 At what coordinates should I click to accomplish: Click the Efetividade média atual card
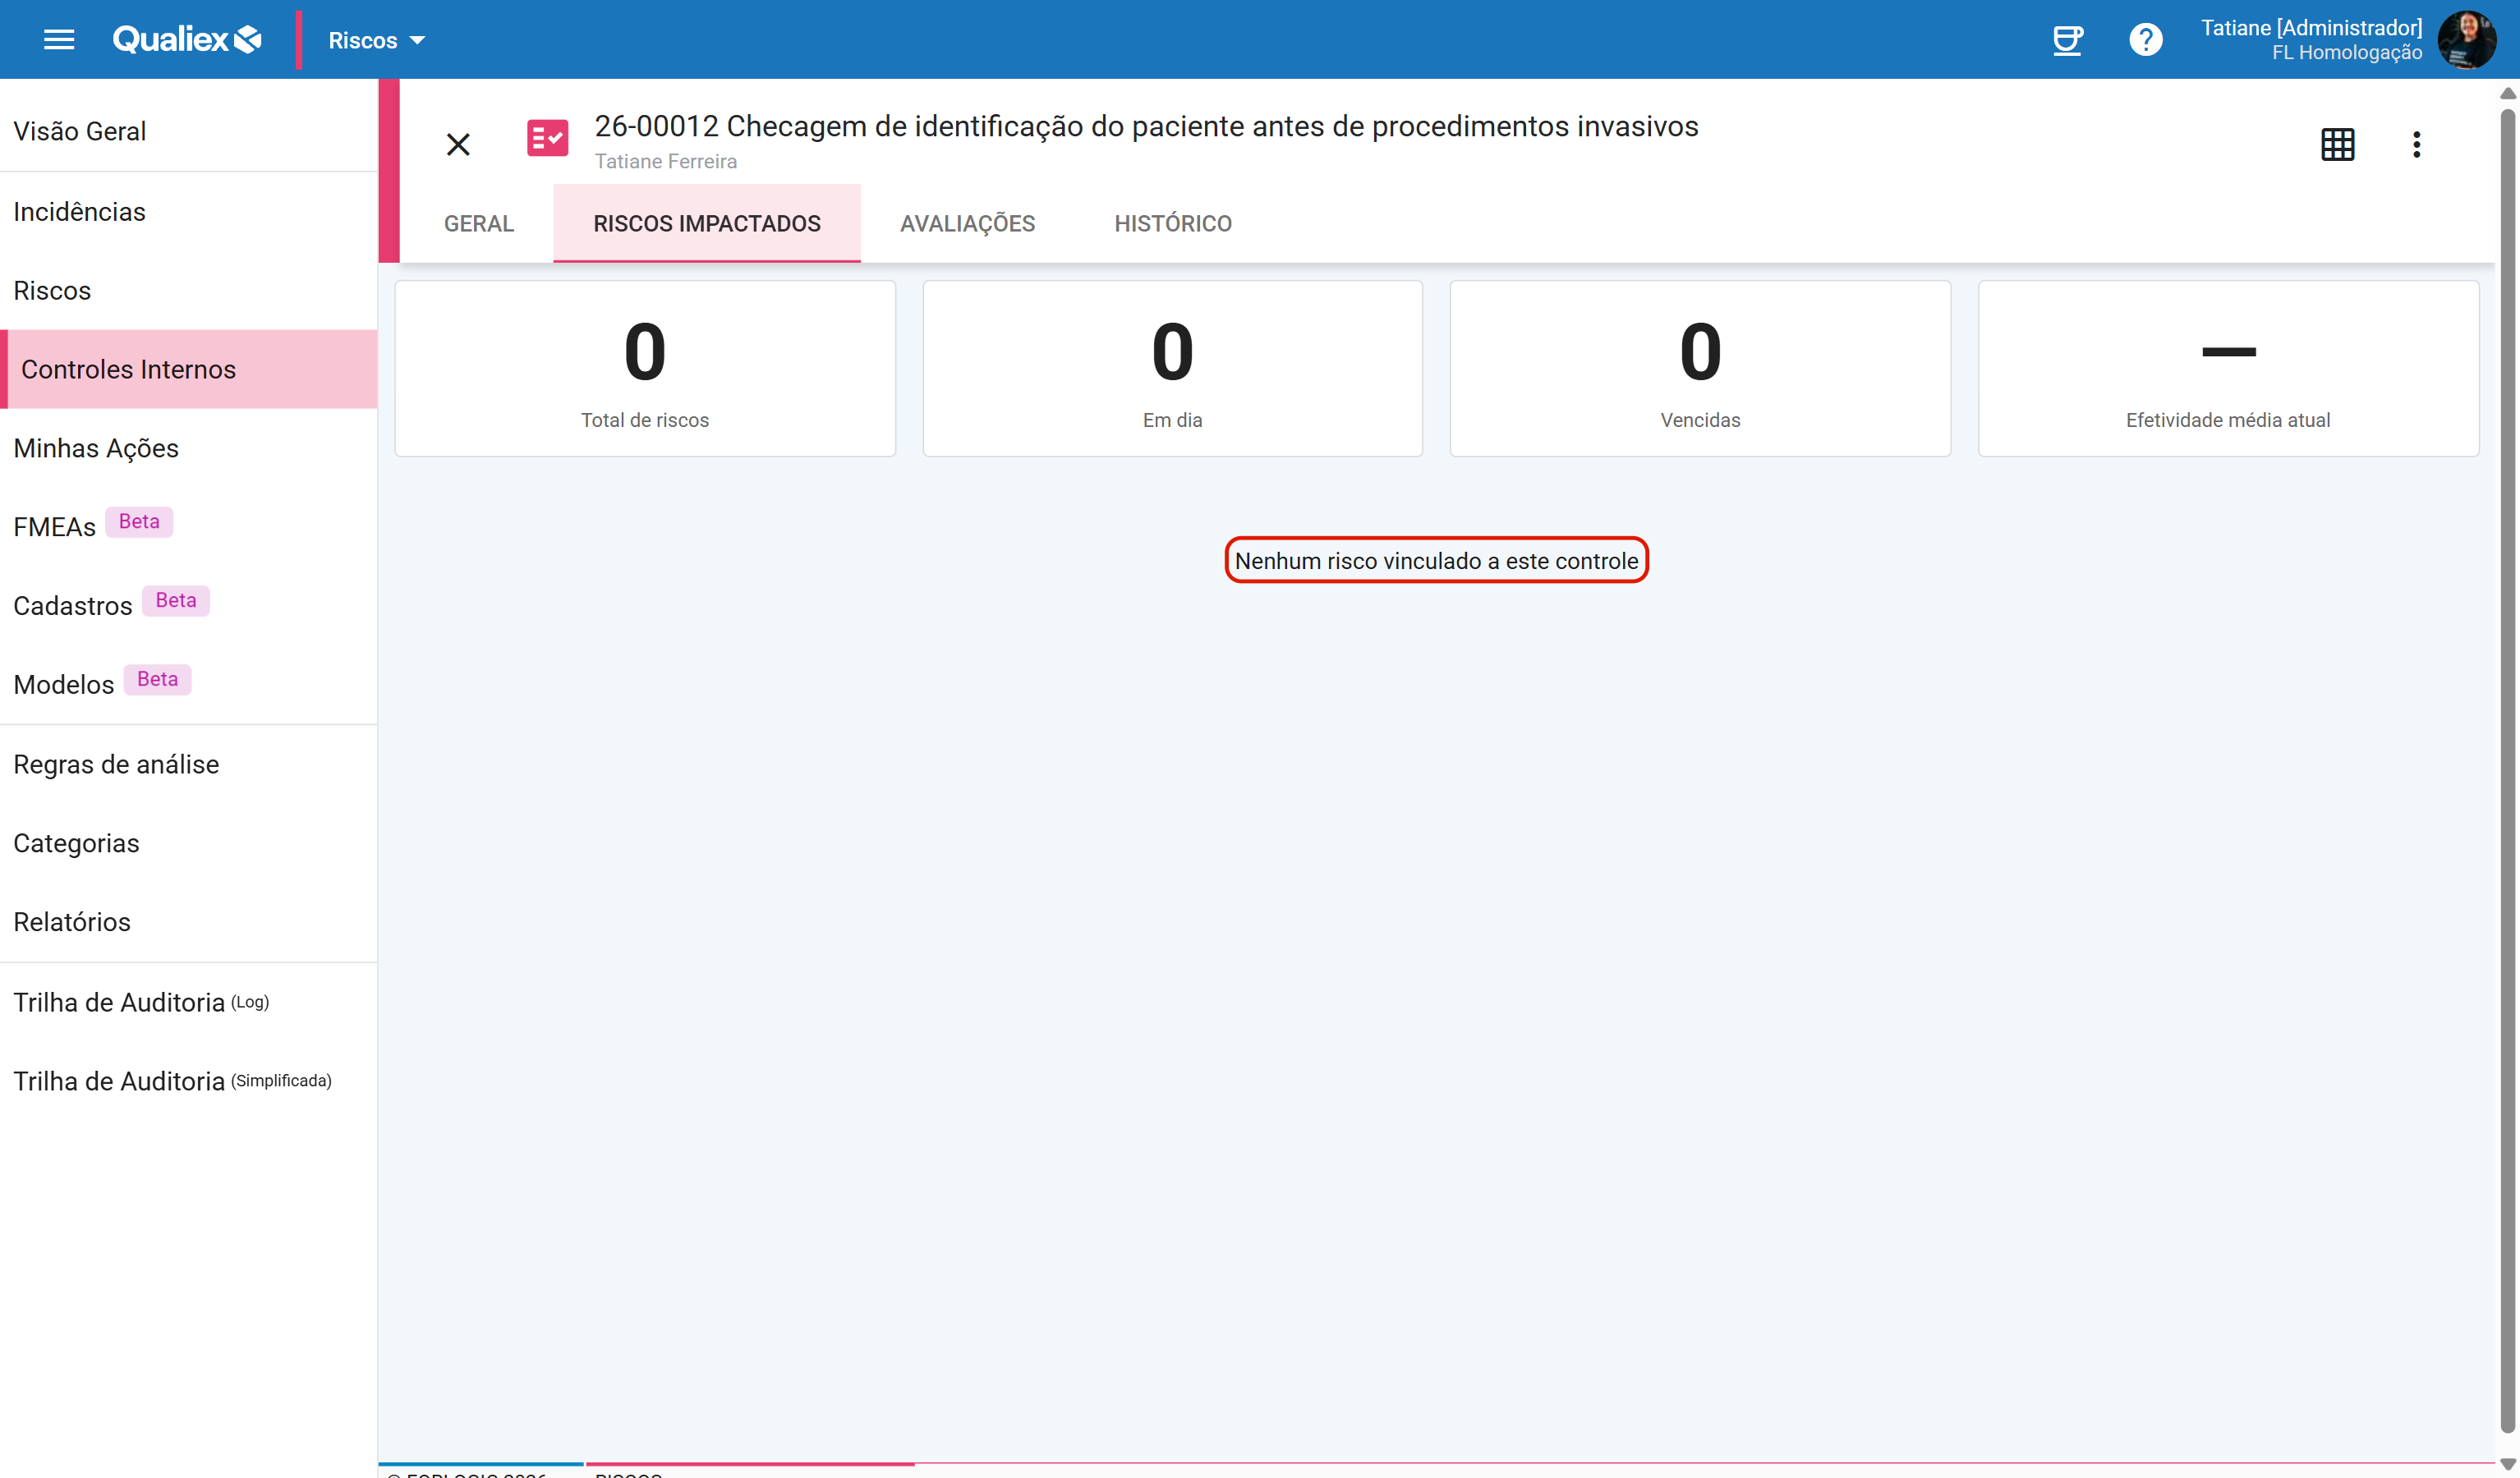2228,368
